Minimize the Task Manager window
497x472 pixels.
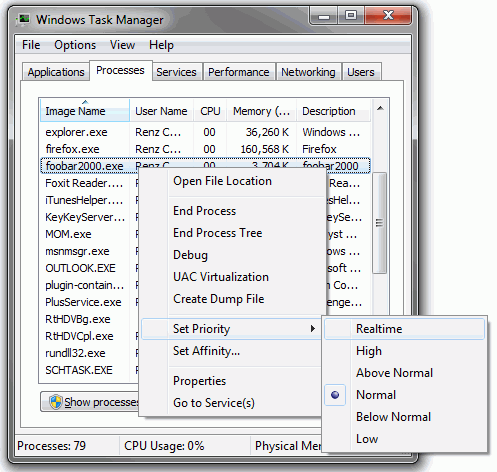324,16
